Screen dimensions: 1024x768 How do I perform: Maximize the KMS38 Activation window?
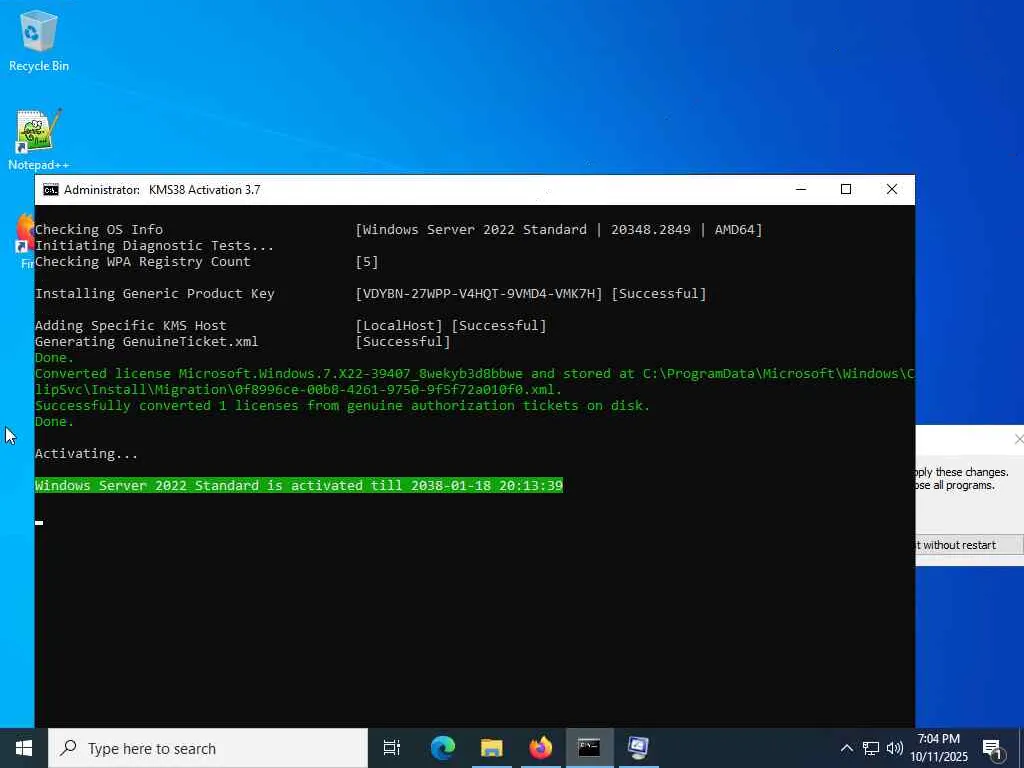846,189
